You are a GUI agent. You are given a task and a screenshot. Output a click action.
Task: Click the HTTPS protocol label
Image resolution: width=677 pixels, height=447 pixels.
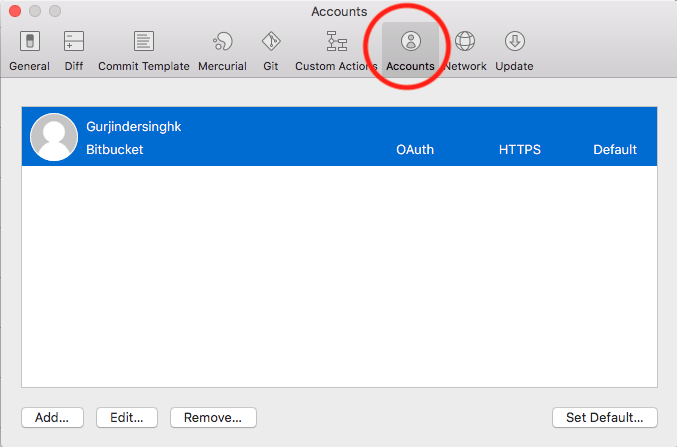[x=520, y=150]
